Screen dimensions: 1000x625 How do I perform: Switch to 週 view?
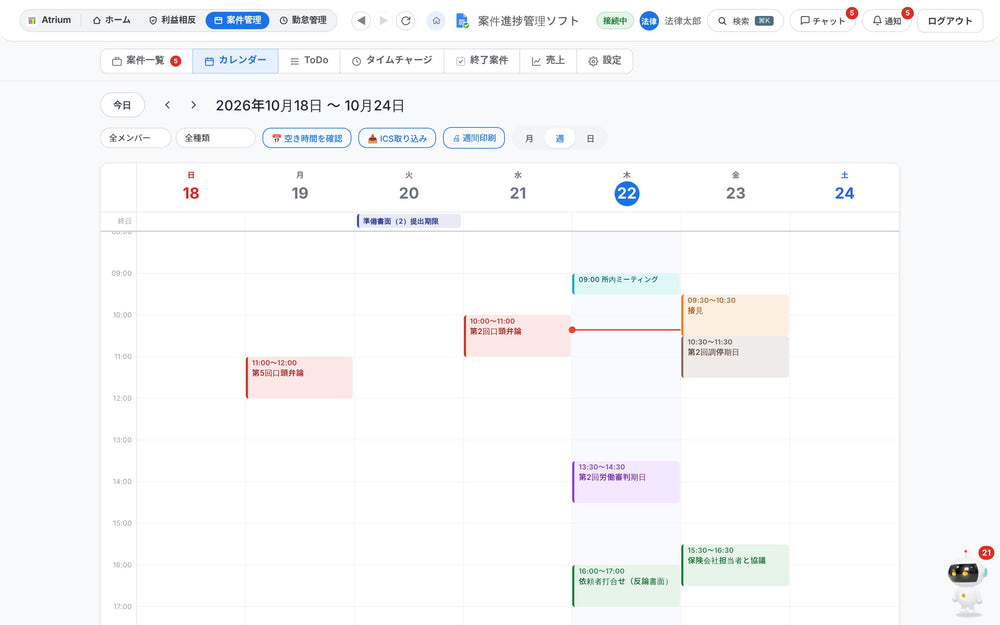pyautogui.click(x=559, y=138)
